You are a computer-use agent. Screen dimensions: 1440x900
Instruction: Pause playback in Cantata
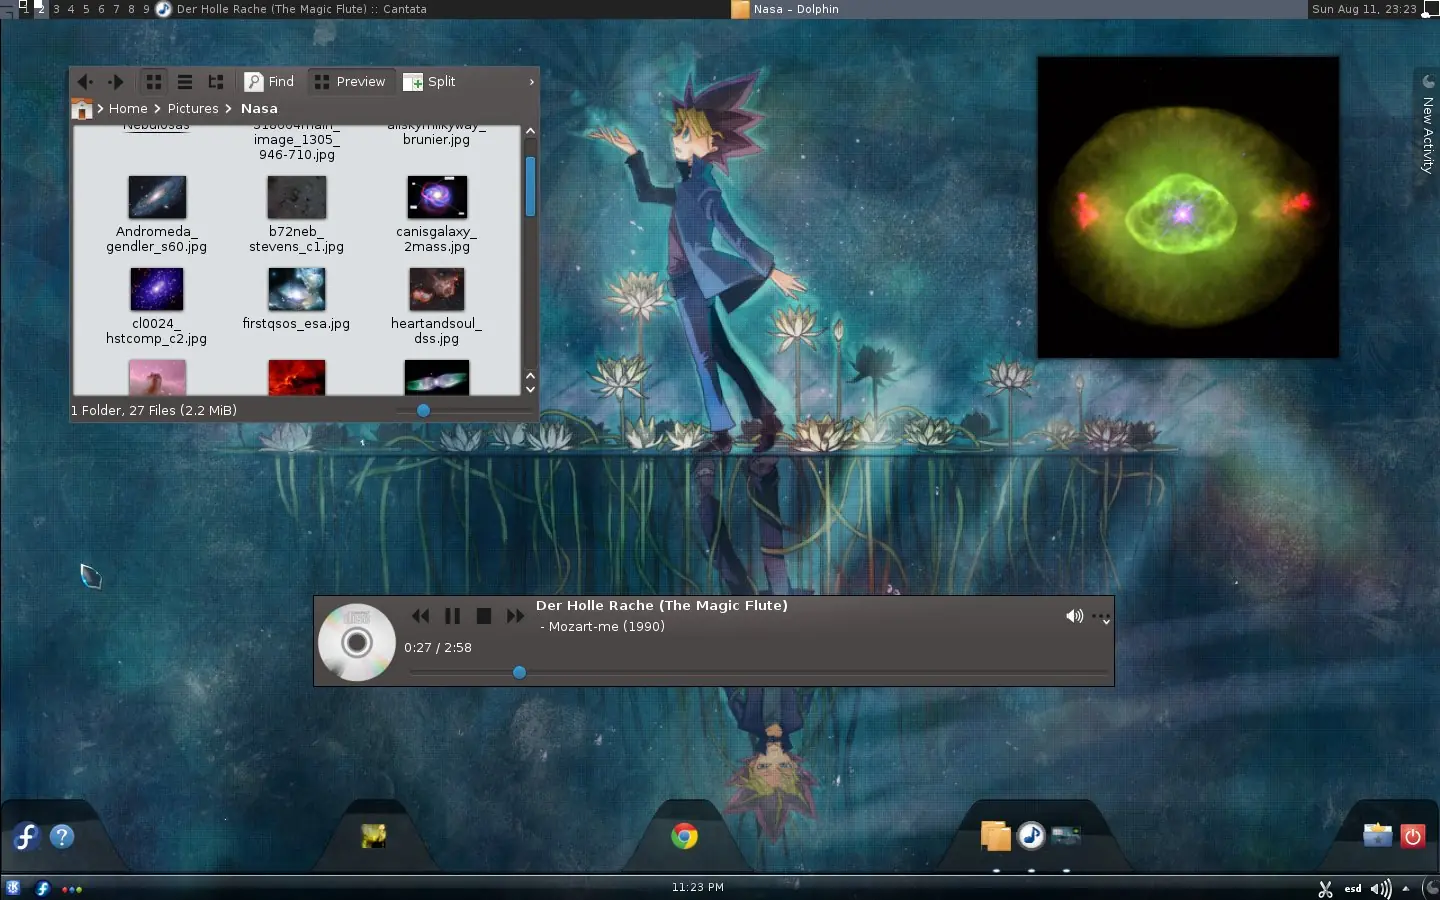(452, 616)
